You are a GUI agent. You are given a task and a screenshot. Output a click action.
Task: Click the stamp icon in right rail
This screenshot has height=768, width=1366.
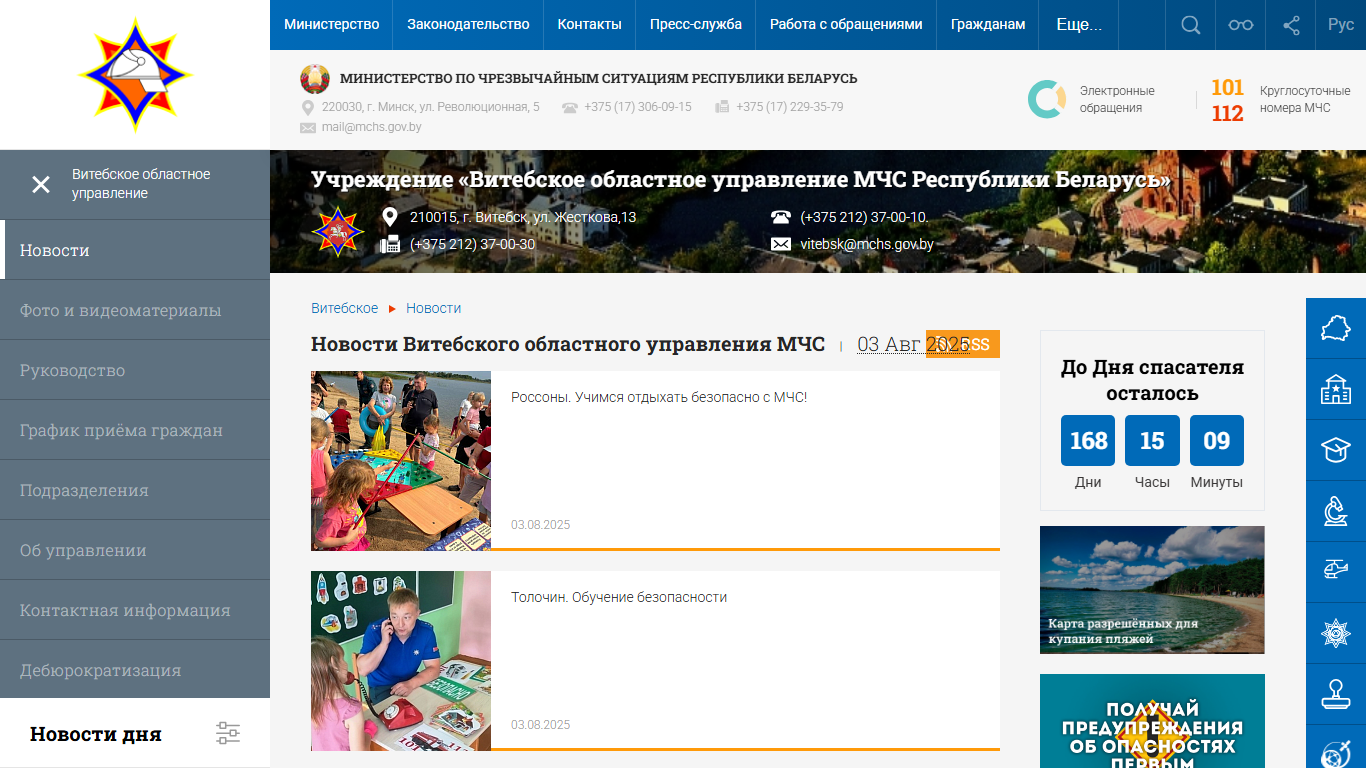1336,694
